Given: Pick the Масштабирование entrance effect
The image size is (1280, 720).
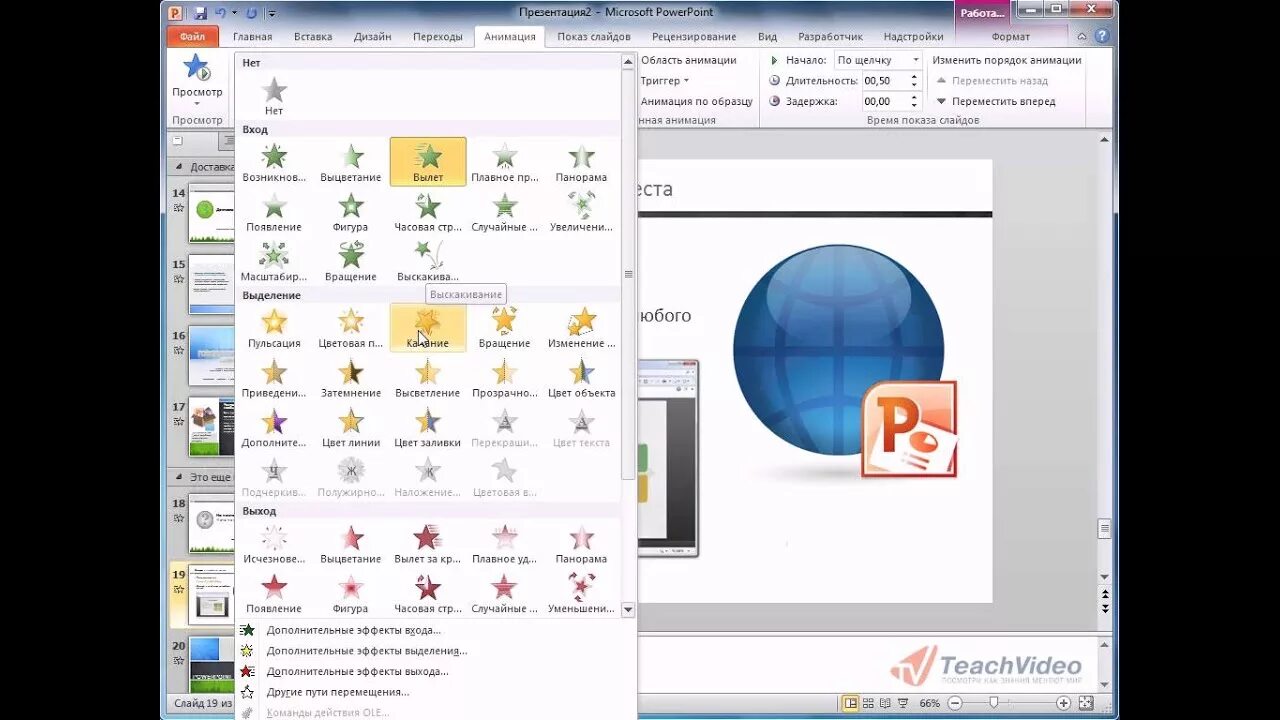Looking at the screenshot, I should [x=274, y=261].
